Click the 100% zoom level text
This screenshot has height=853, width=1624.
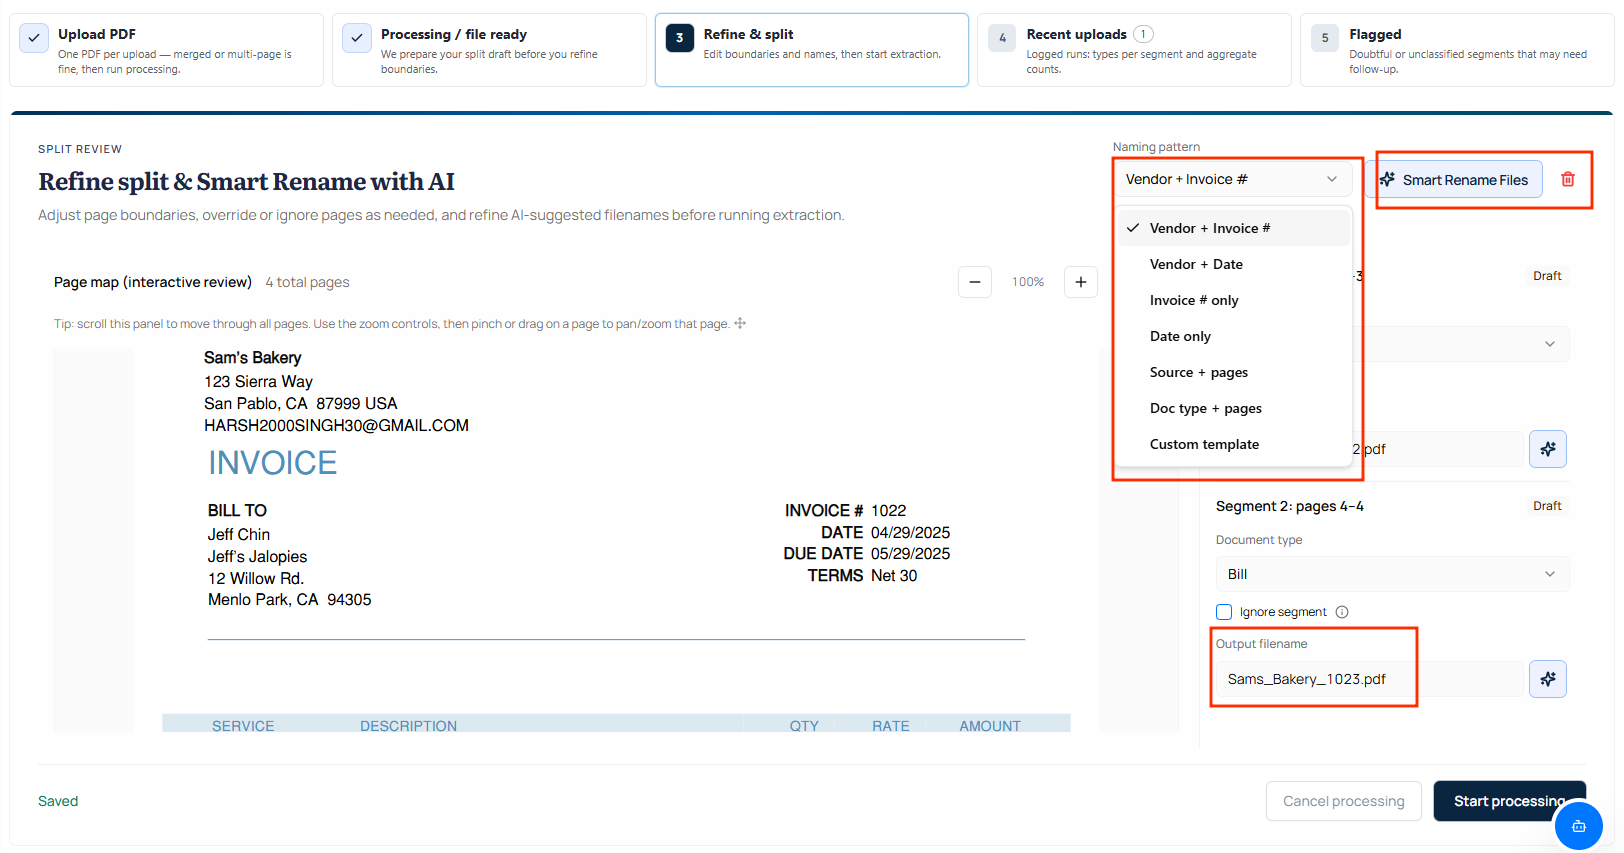coord(1028,282)
